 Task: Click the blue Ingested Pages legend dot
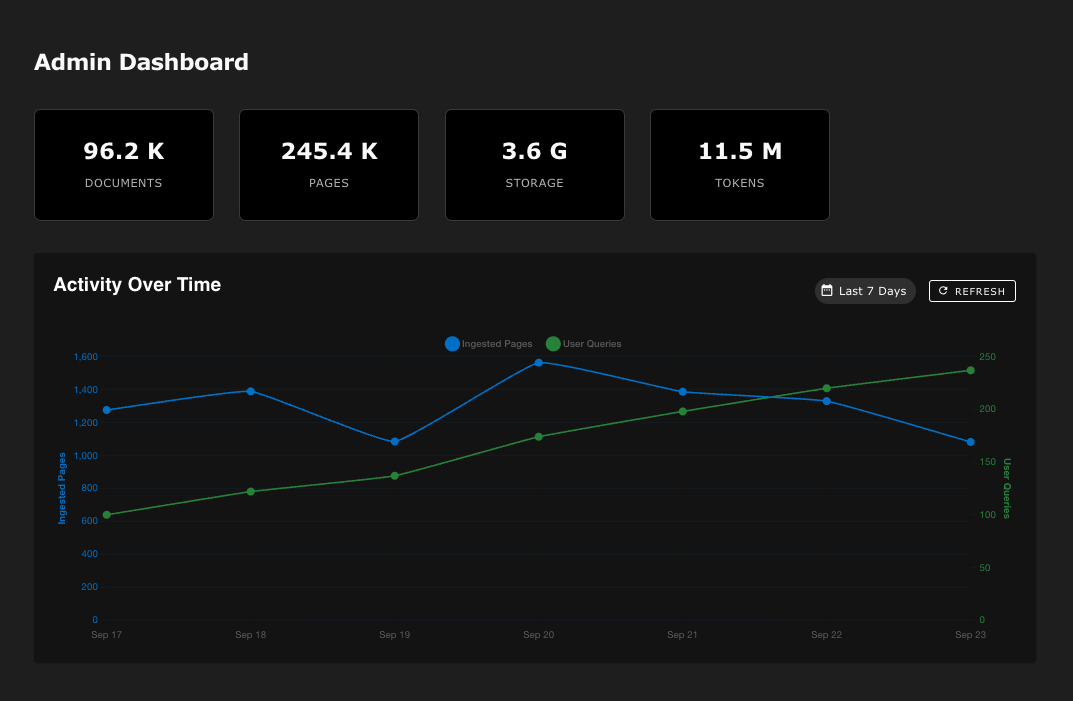452,344
